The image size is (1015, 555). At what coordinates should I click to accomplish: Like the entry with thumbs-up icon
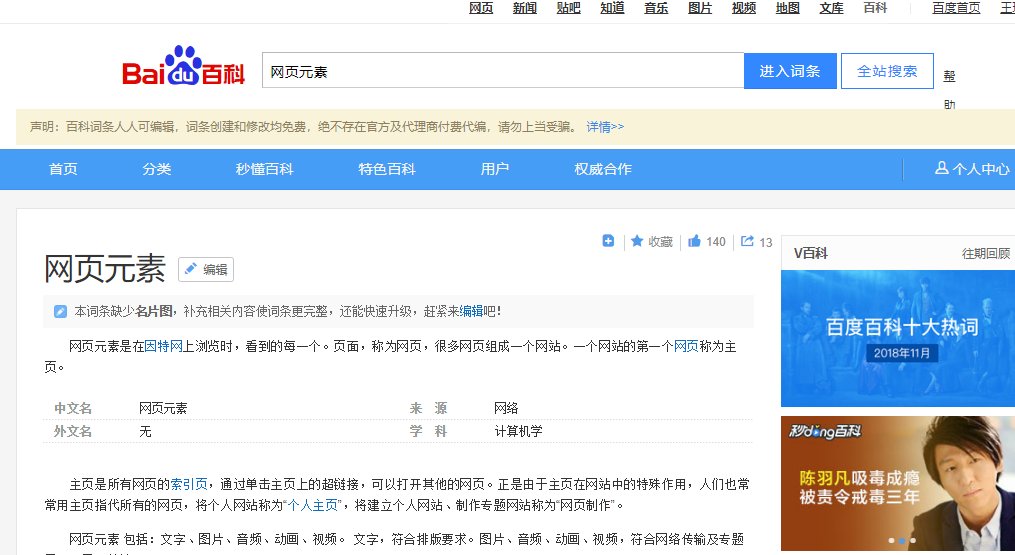694,241
